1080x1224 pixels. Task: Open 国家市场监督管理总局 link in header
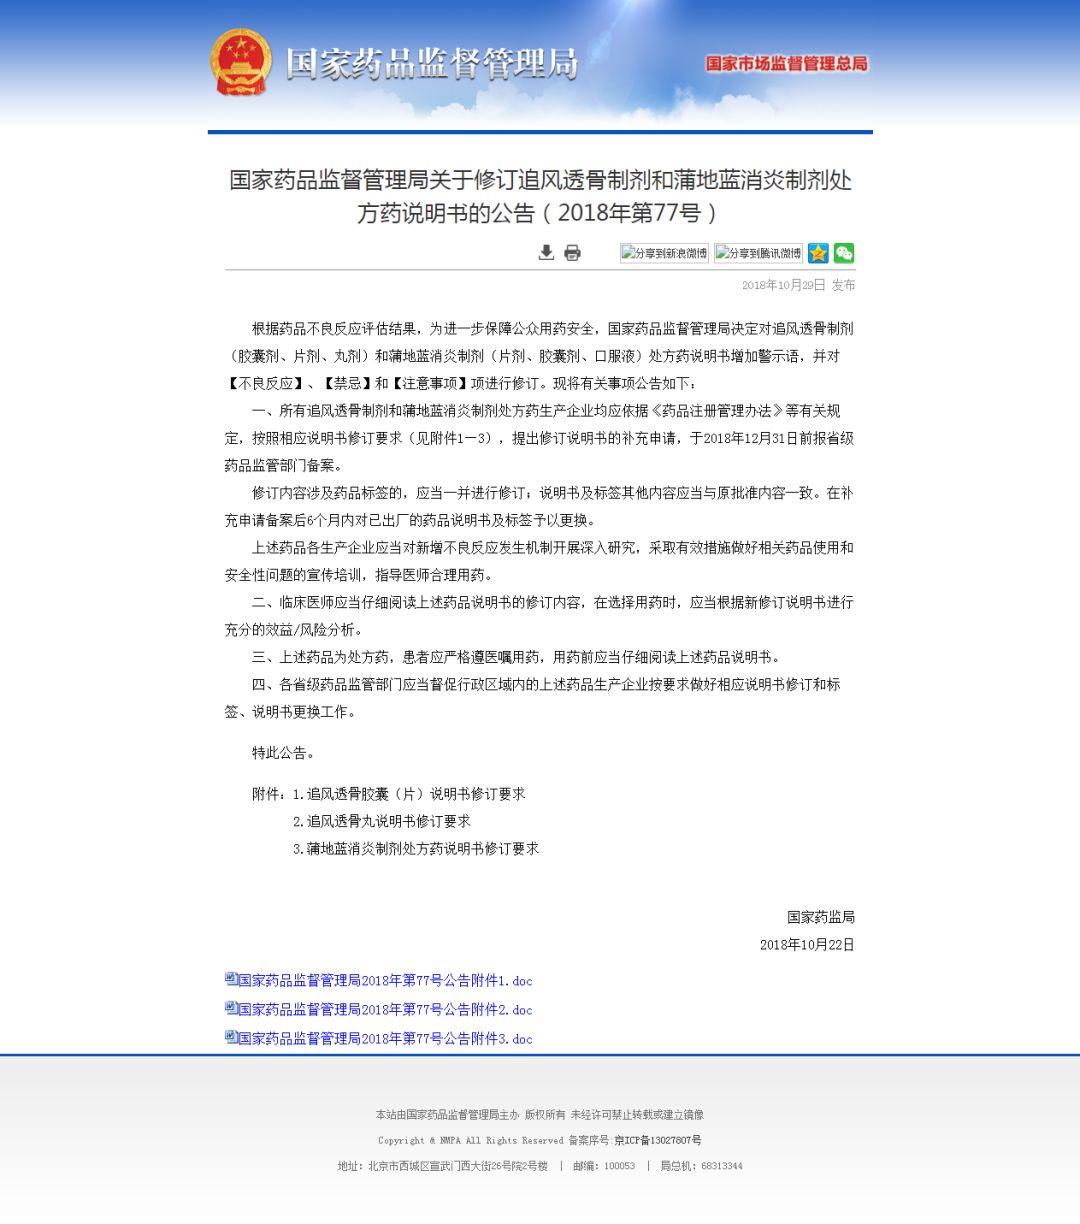[786, 62]
